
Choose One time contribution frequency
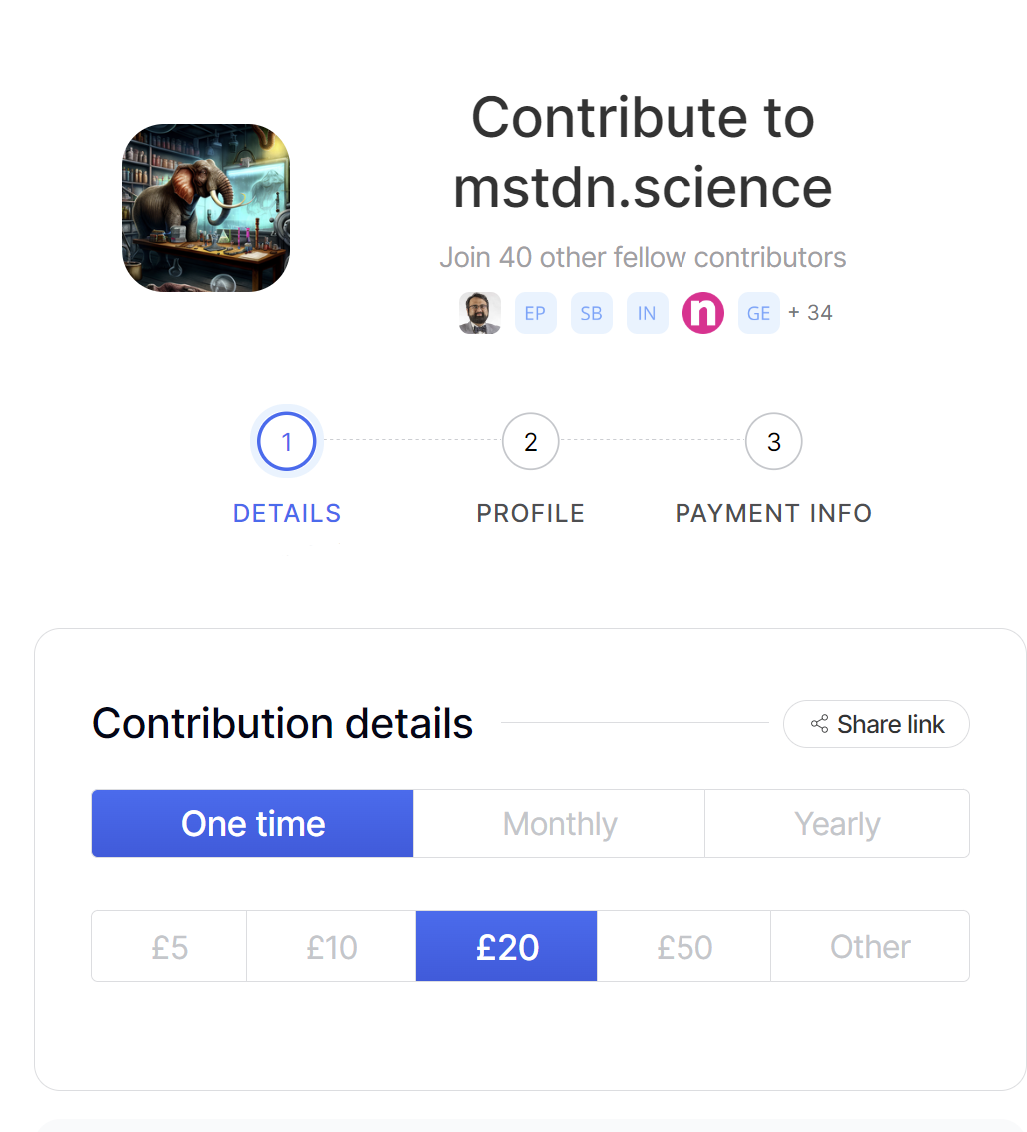[253, 824]
